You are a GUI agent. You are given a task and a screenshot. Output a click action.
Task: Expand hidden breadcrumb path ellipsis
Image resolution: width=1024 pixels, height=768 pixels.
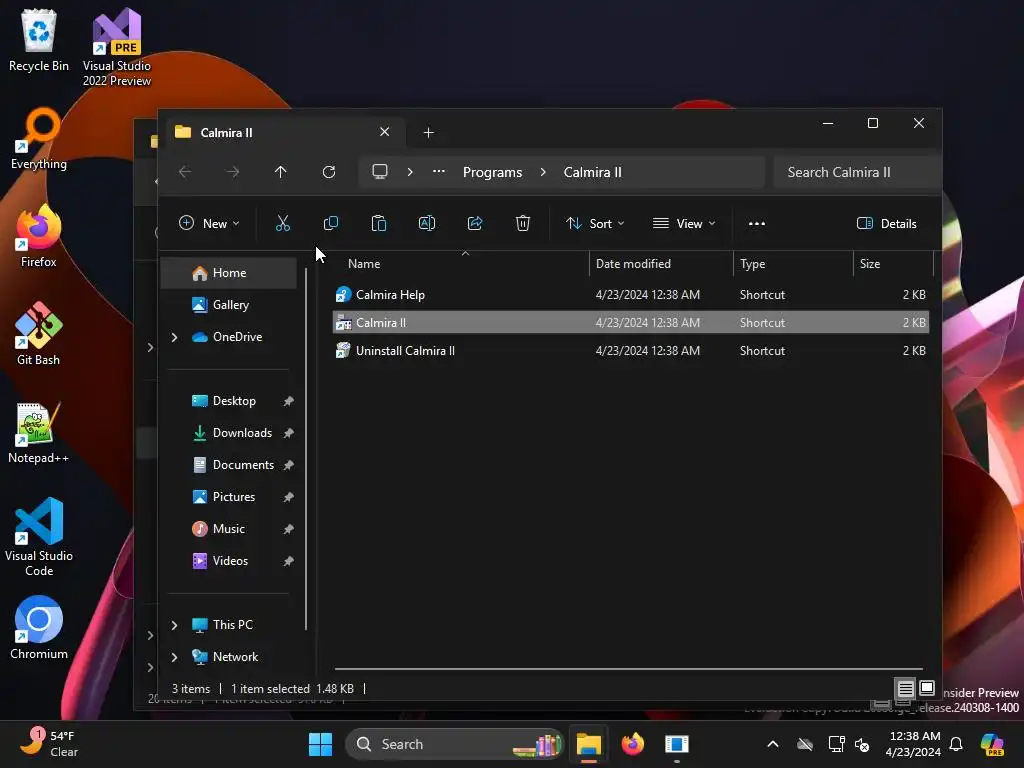pyautogui.click(x=439, y=172)
